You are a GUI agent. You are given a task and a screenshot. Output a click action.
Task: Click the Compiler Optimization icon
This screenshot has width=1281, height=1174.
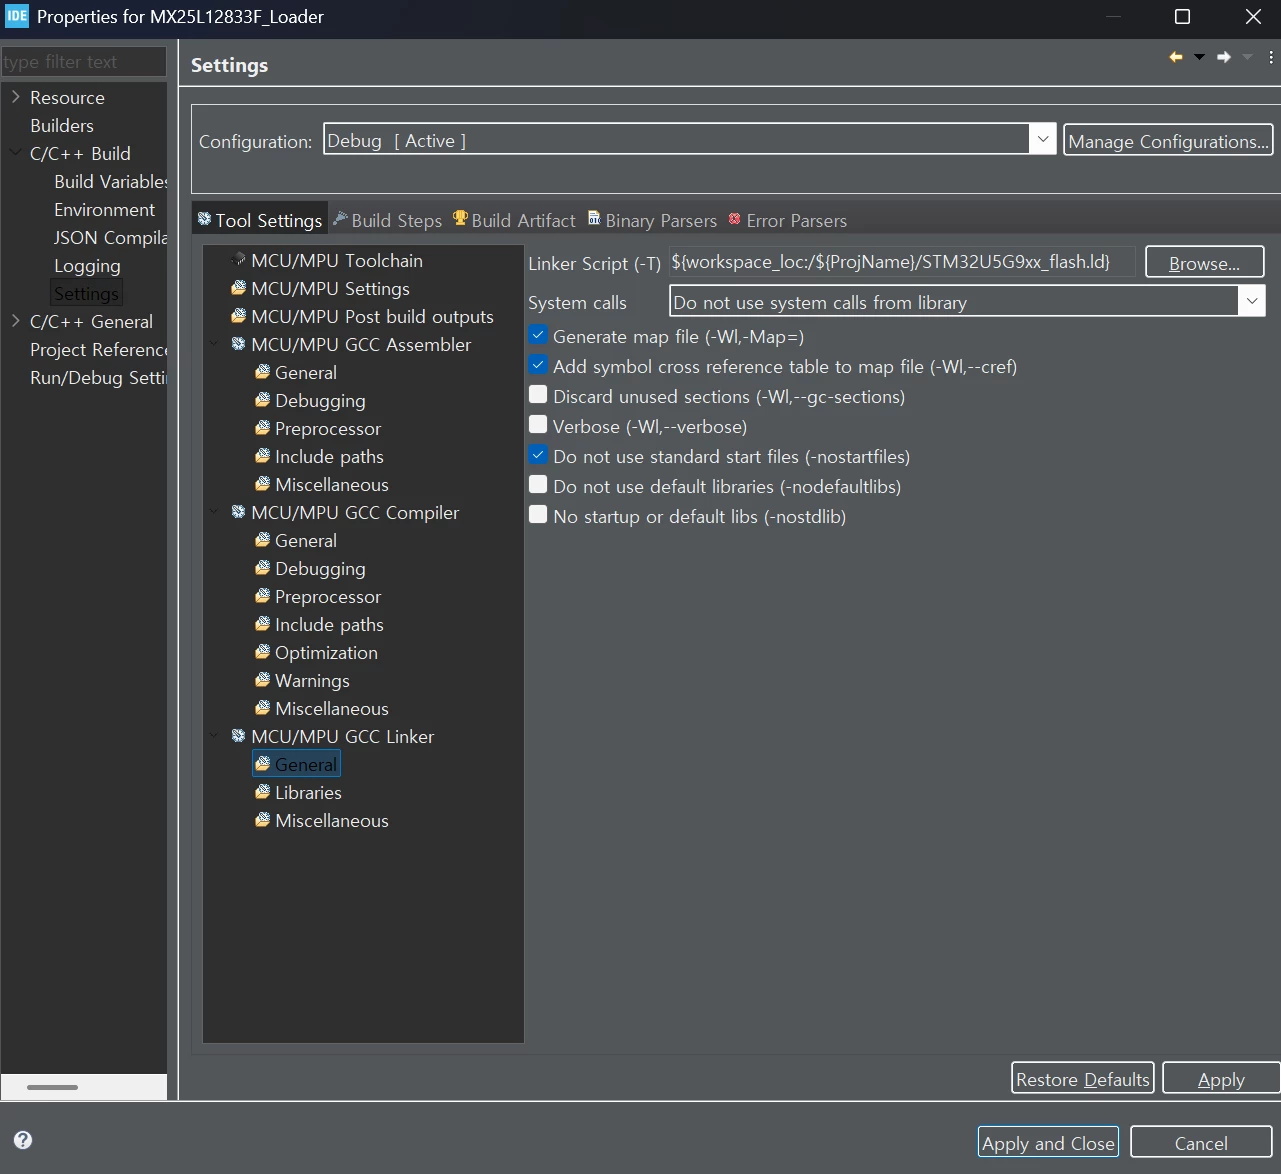point(262,652)
